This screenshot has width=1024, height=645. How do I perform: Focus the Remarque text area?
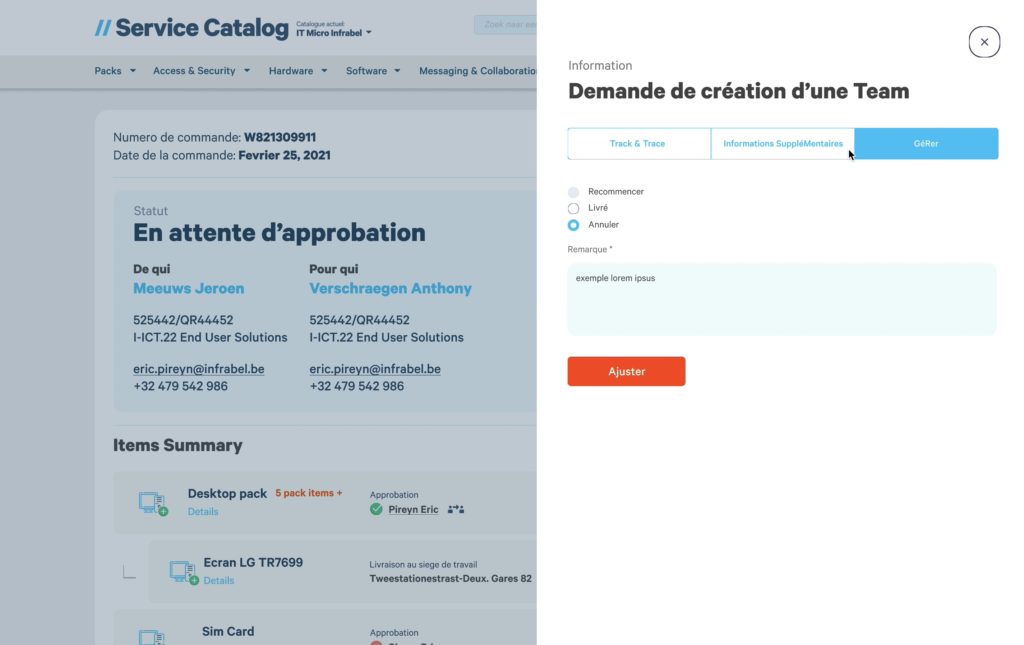(782, 300)
